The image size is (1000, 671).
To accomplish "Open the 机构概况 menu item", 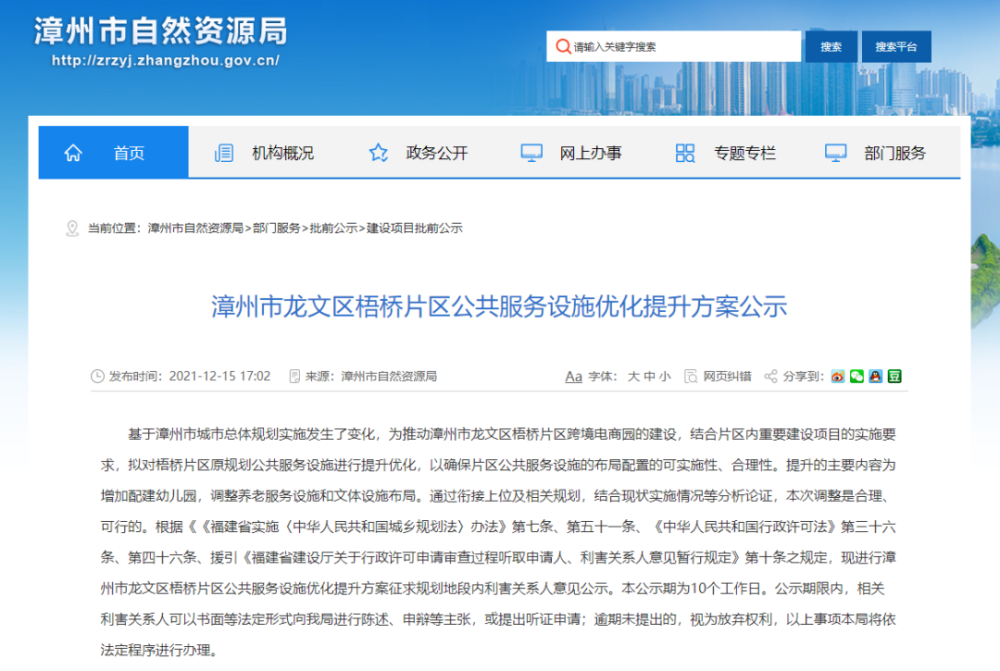I will coord(283,153).
